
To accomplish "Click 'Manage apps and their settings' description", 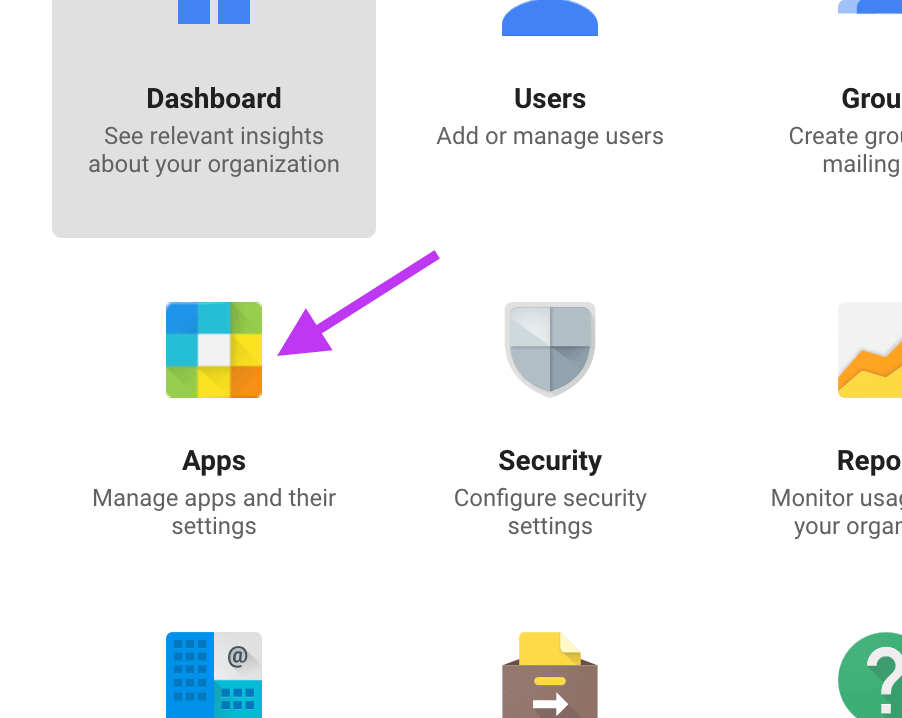I will click(x=214, y=512).
